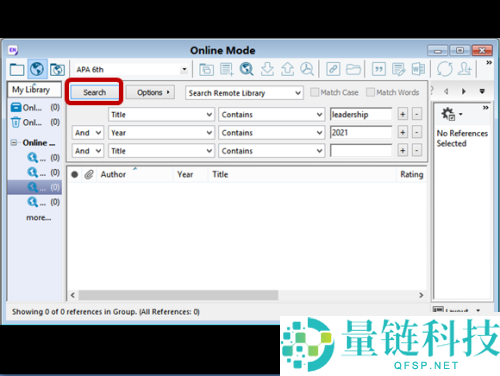
Task: Create a New Reference from the toolbar
Action: [x=227, y=69]
